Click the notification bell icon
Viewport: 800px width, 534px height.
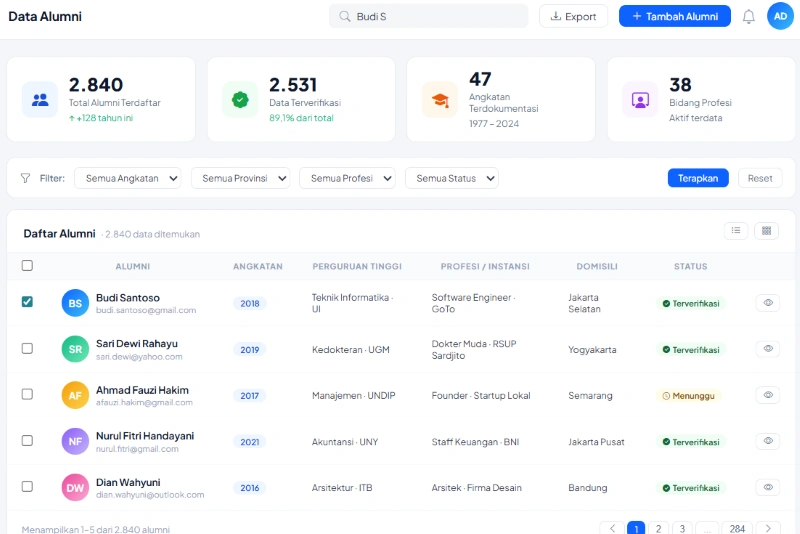pyautogui.click(x=748, y=16)
